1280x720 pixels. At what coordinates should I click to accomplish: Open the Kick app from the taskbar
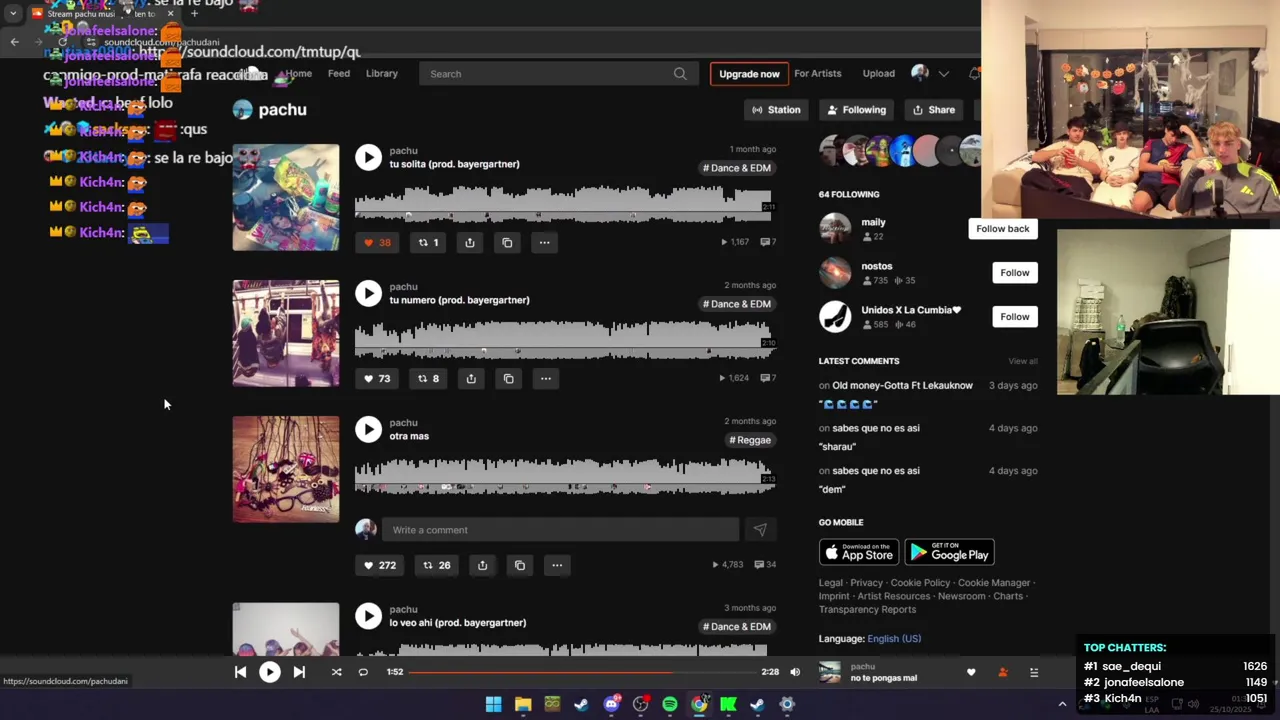point(729,704)
